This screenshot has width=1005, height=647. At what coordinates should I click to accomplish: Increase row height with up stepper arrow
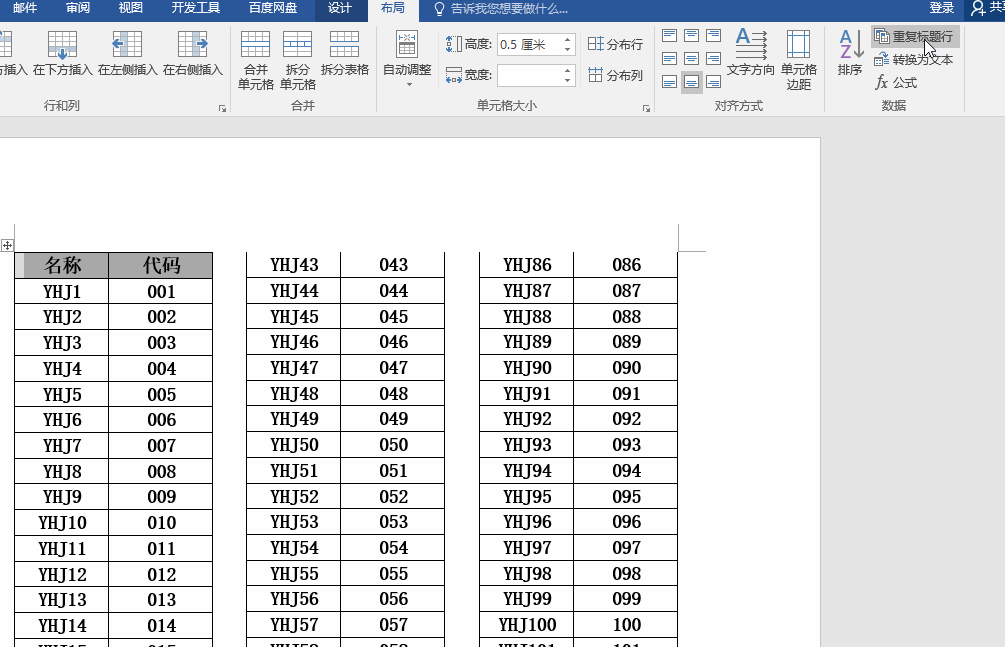pos(568,40)
